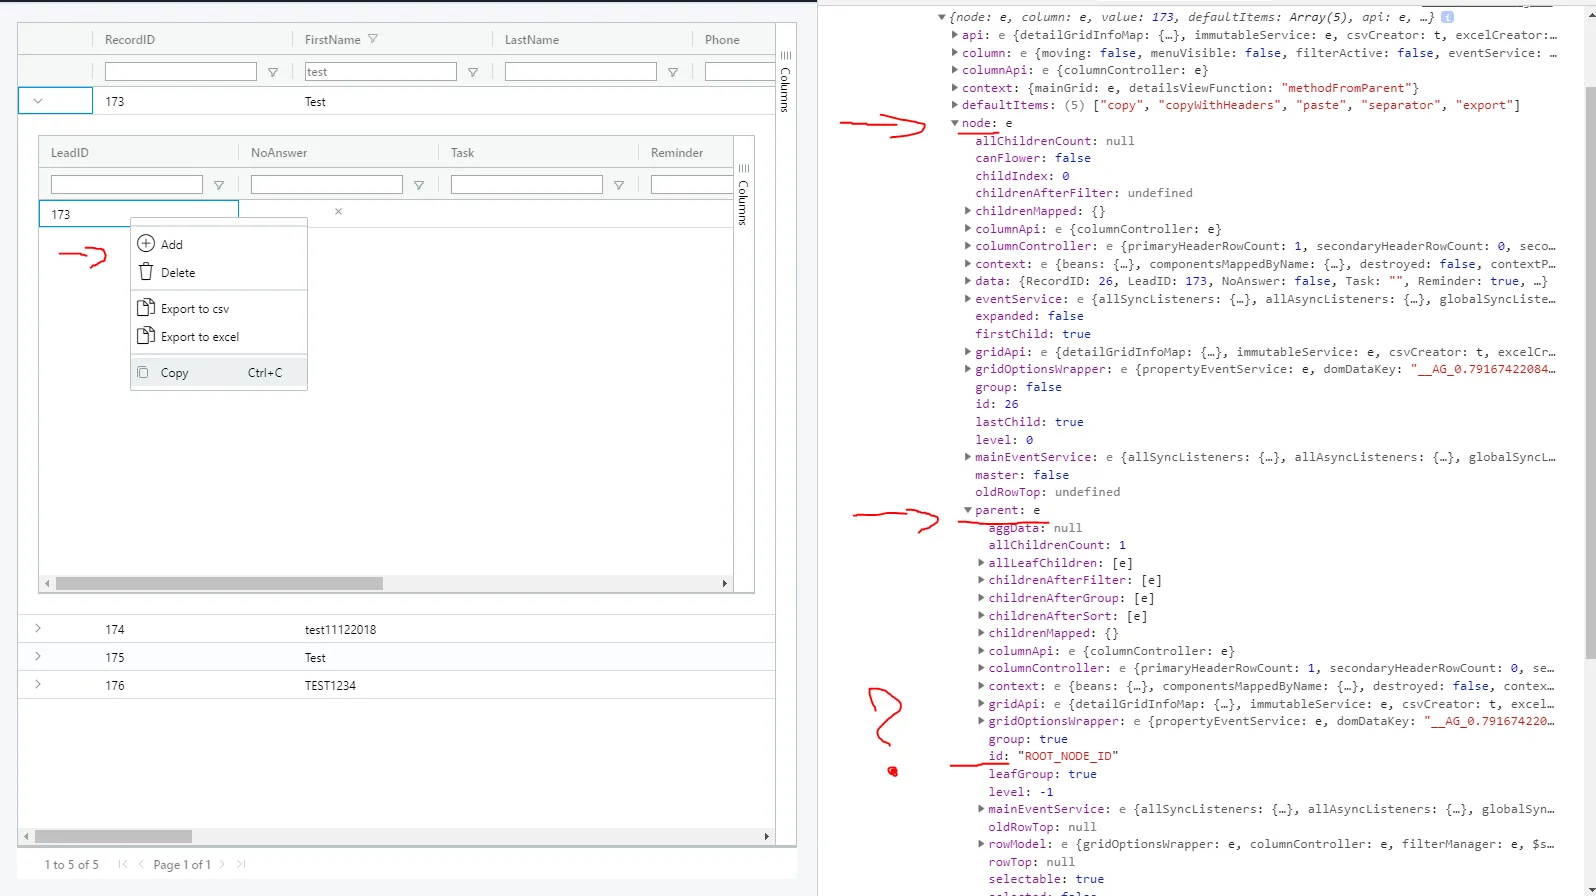This screenshot has height=896, width=1596.
Task: Sort by NoAnswer column header
Action: [279, 153]
